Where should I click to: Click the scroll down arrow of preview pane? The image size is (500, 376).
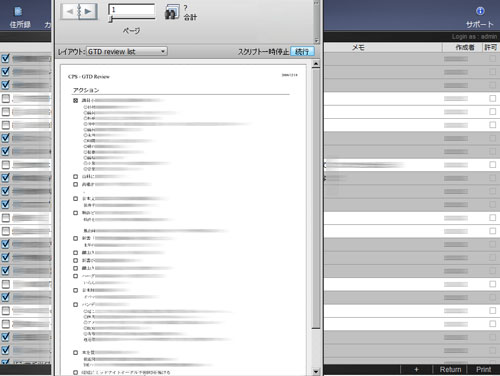[316, 371]
